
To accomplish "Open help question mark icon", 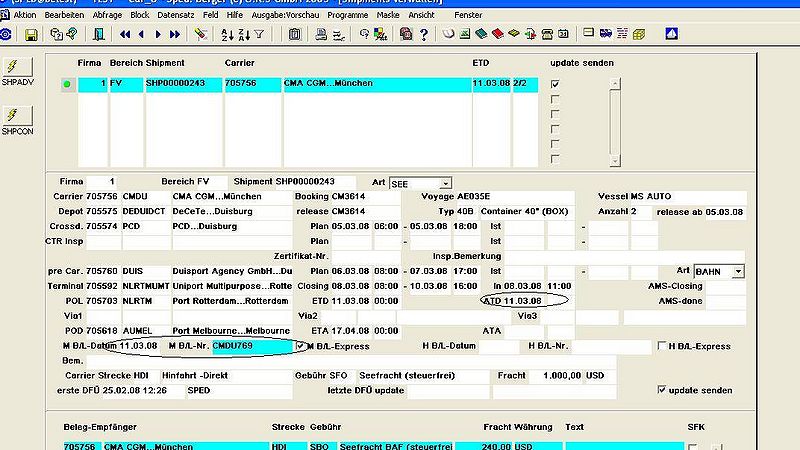I will 423,35.
